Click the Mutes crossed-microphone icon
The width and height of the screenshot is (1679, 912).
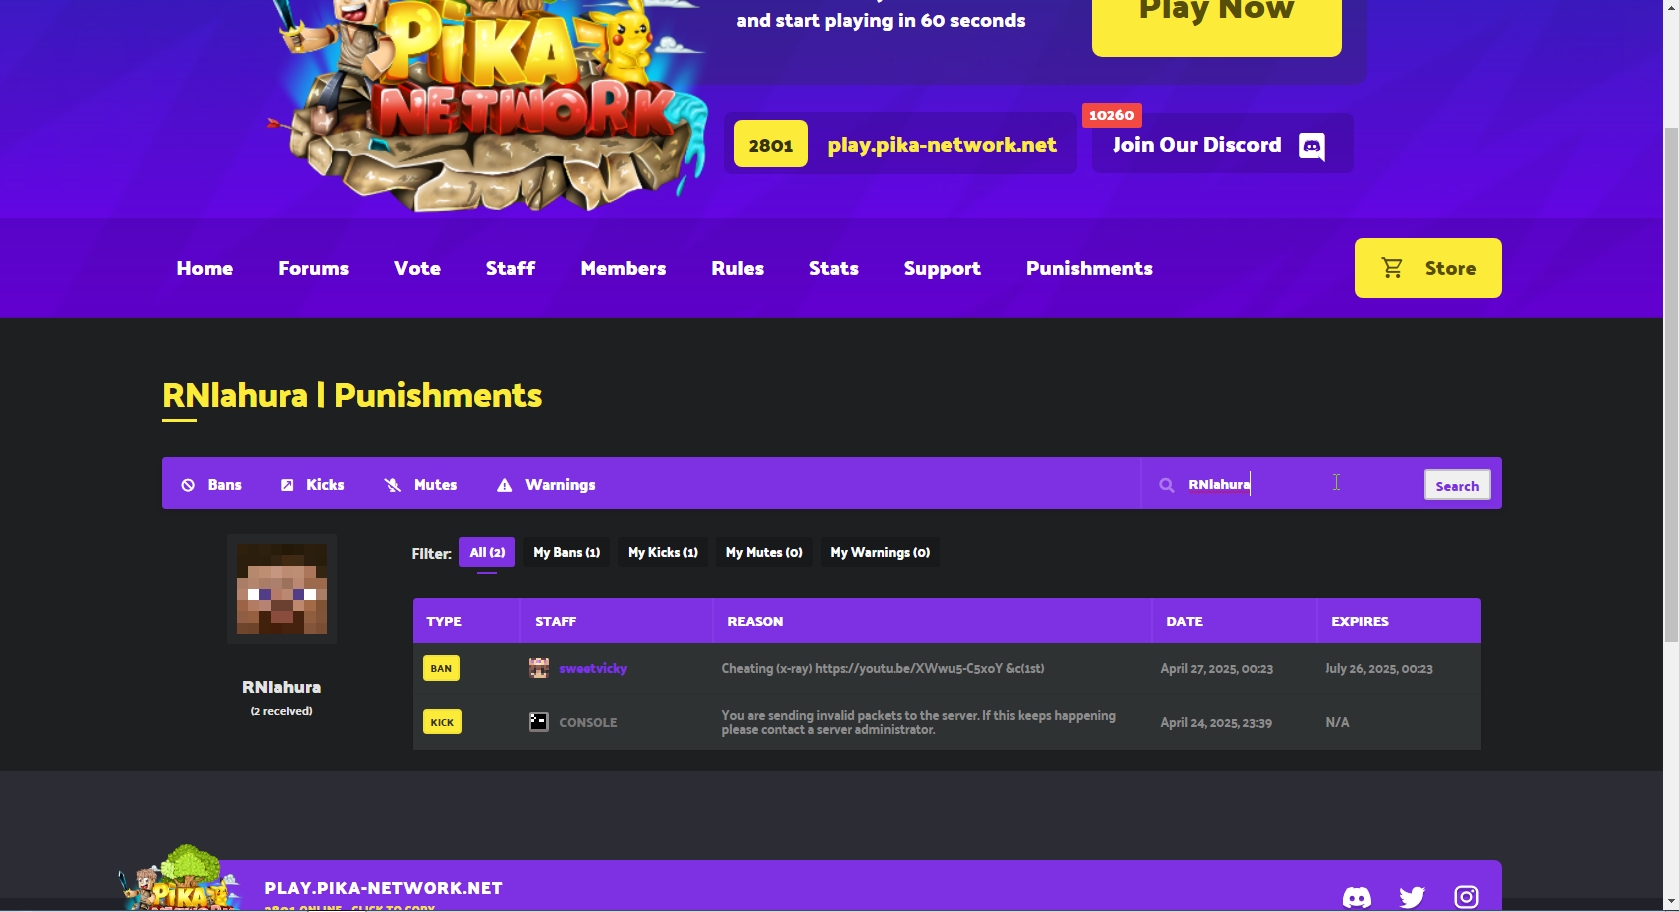[392, 485]
